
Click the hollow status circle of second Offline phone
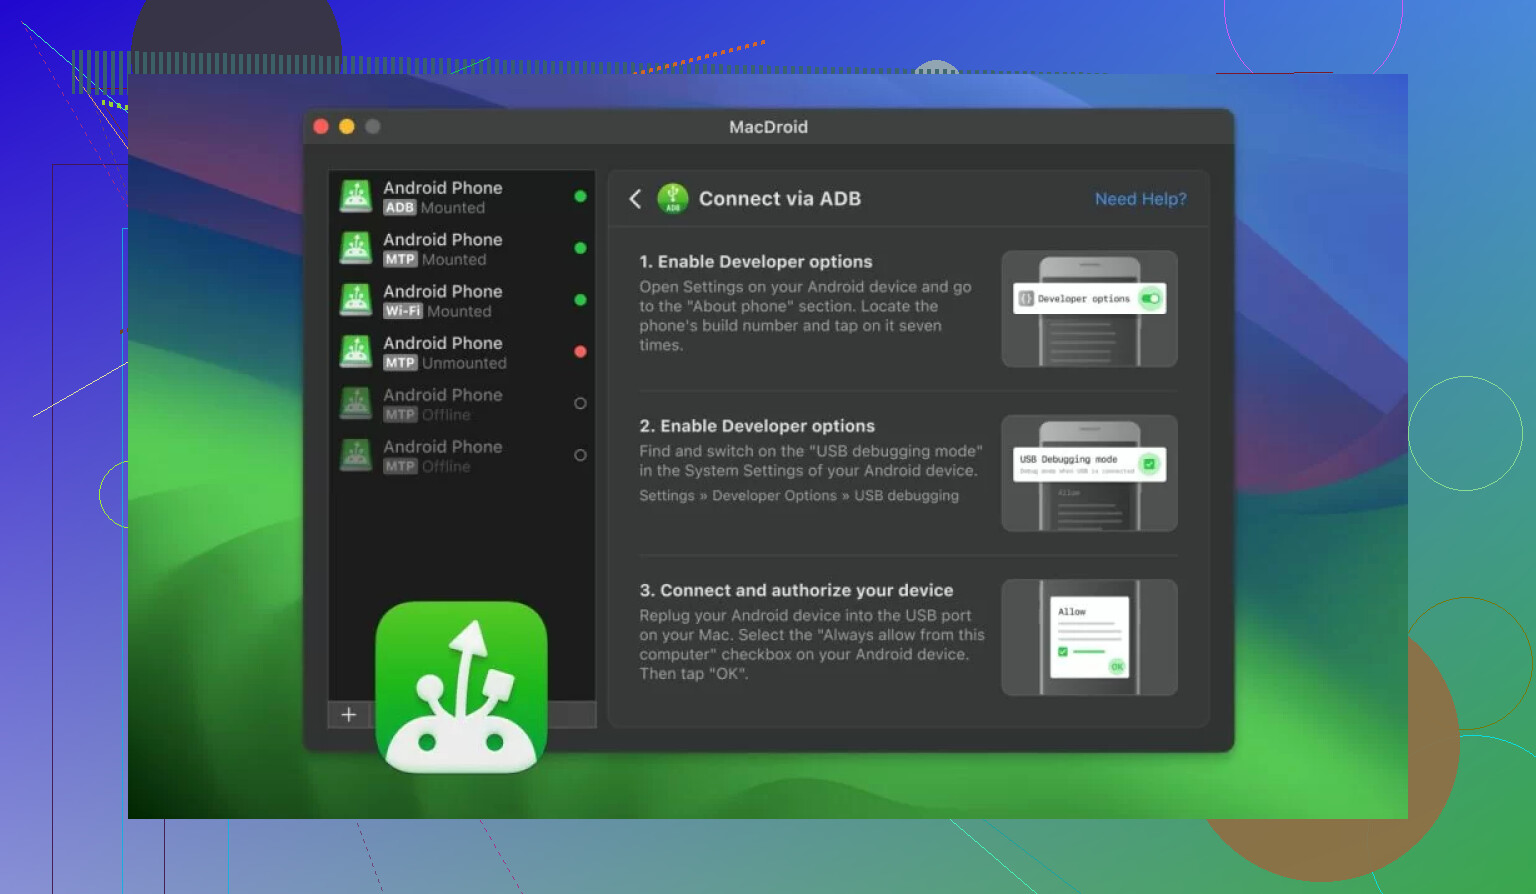pyautogui.click(x=580, y=455)
